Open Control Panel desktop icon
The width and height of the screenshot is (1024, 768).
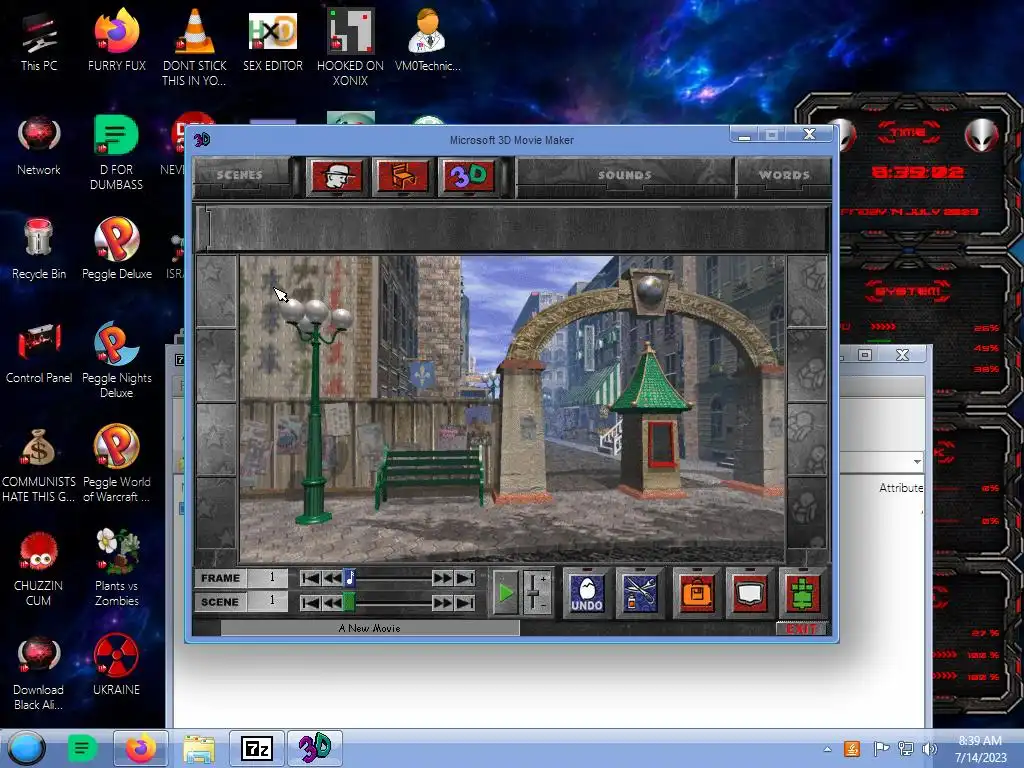[39, 353]
